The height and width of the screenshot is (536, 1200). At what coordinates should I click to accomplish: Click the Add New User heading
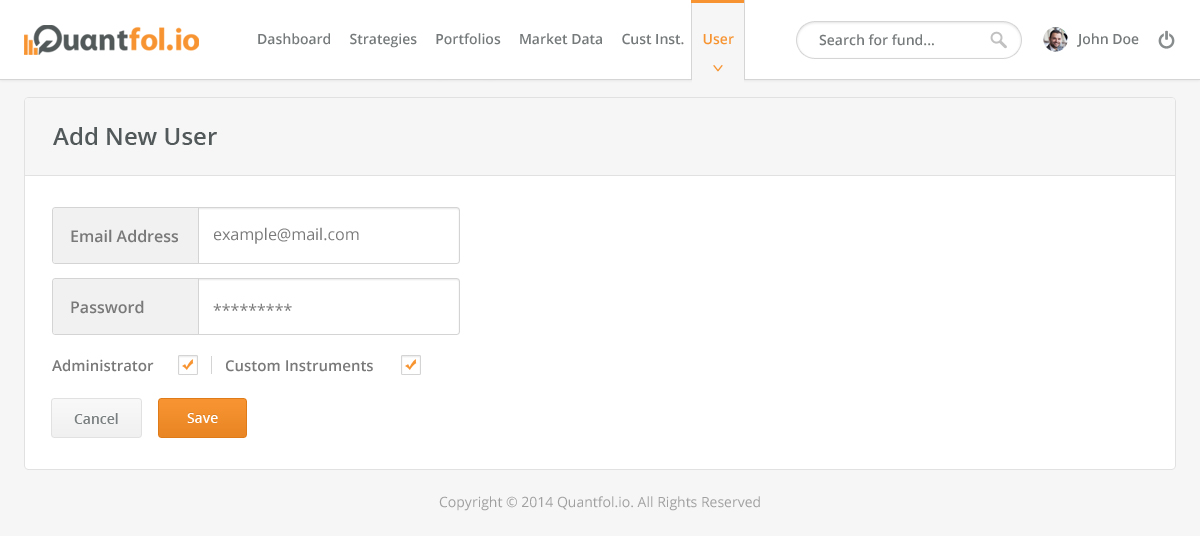[x=135, y=137]
